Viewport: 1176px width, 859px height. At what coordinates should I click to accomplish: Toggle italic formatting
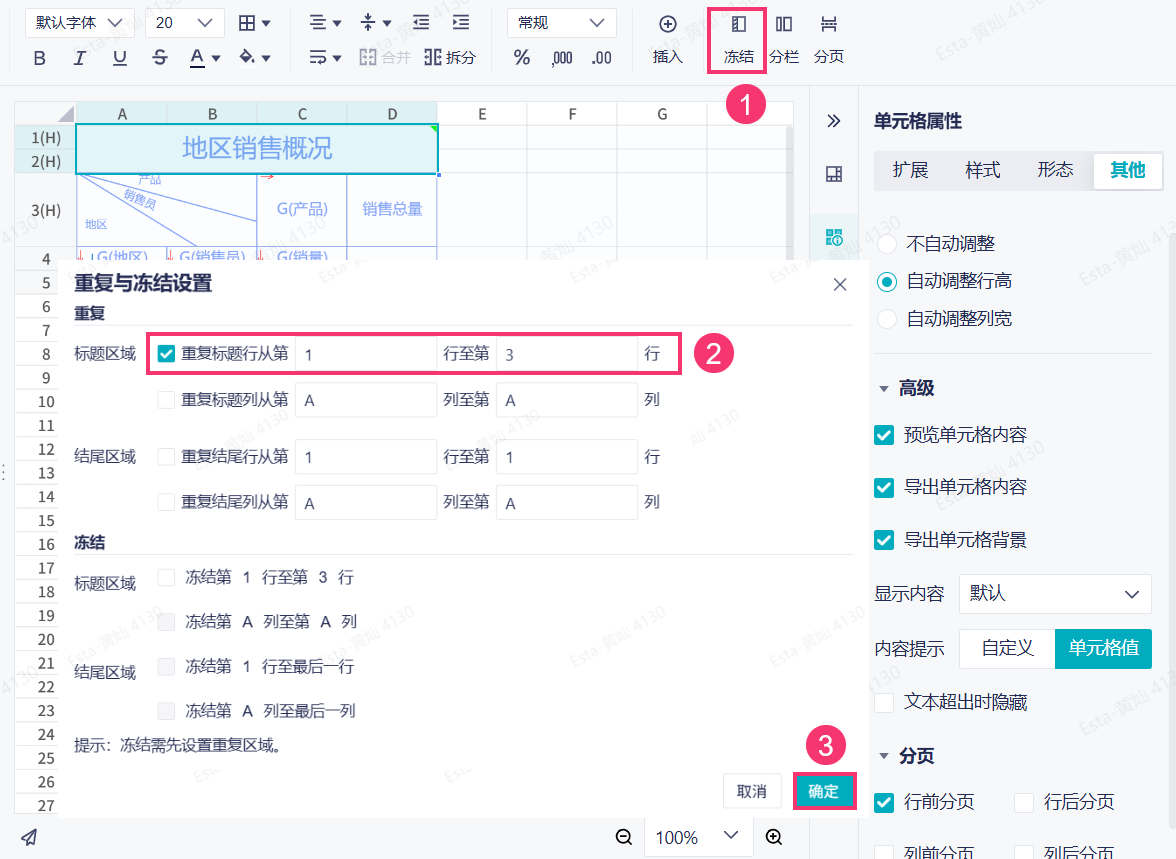(x=80, y=58)
